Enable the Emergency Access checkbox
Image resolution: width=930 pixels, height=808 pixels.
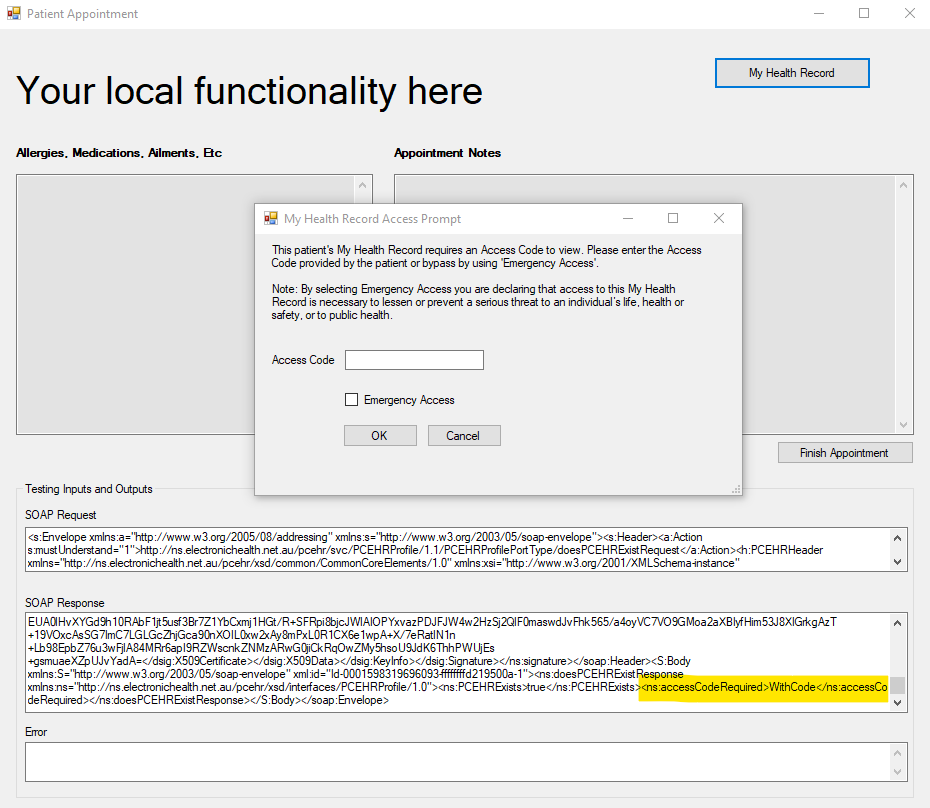(x=351, y=399)
